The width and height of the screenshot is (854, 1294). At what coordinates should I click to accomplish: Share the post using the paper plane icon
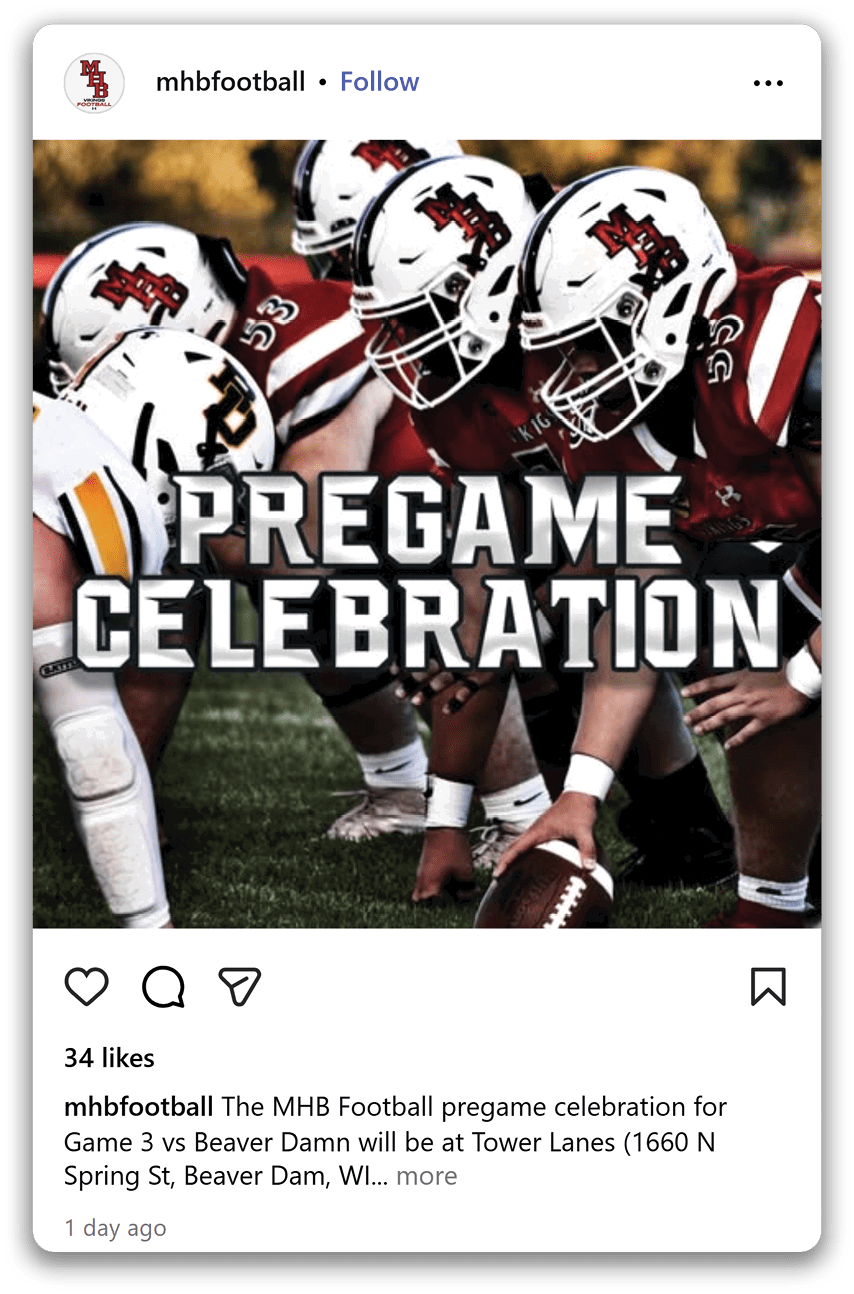click(240, 987)
